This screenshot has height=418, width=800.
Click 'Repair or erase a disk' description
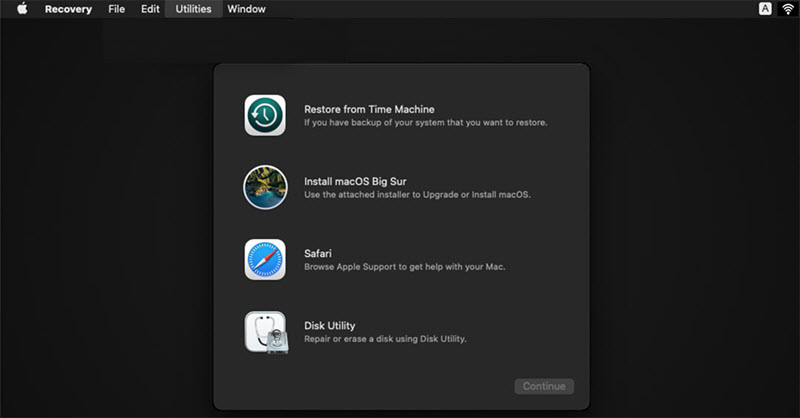pyautogui.click(x=385, y=339)
